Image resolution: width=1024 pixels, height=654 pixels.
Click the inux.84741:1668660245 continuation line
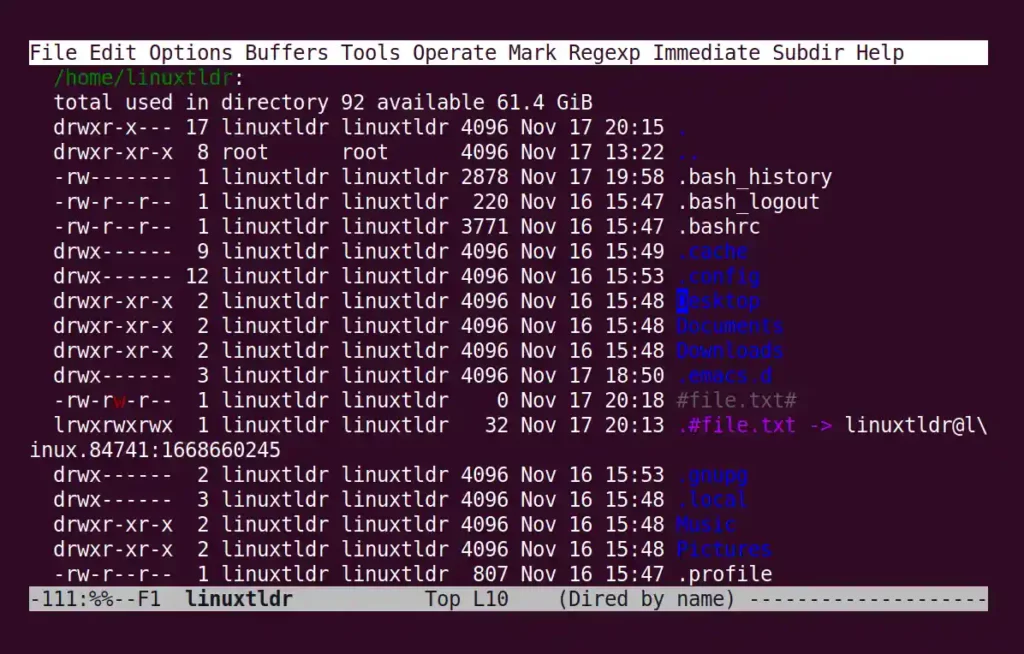click(x=155, y=450)
